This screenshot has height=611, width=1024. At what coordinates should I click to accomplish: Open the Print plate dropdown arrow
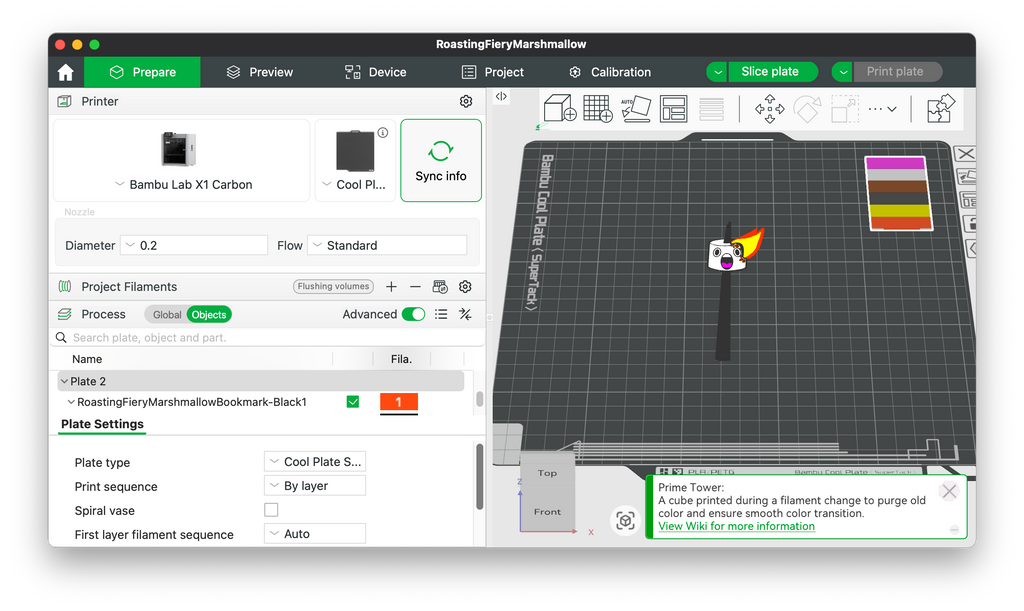click(842, 72)
